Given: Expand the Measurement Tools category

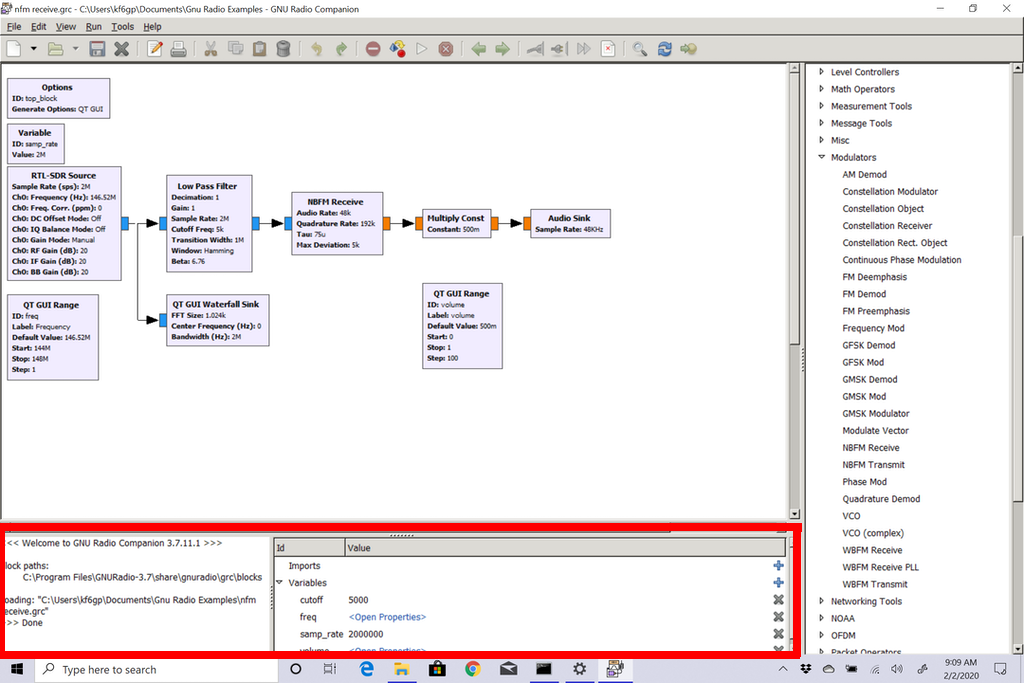Looking at the screenshot, I should (x=822, y=106).
